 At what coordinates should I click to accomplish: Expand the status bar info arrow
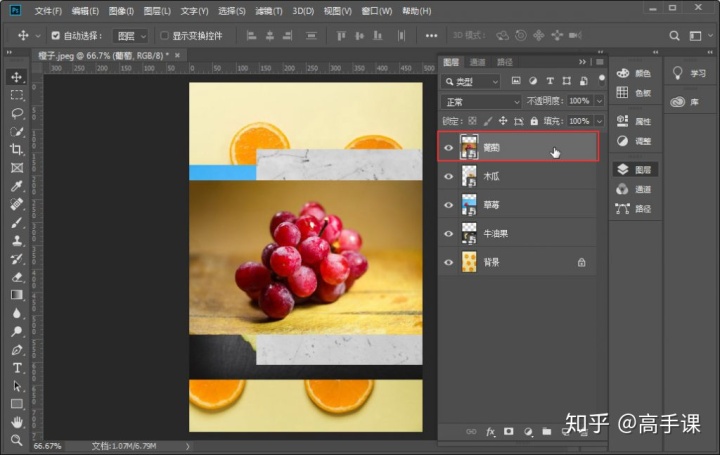(x=187, y=446)
